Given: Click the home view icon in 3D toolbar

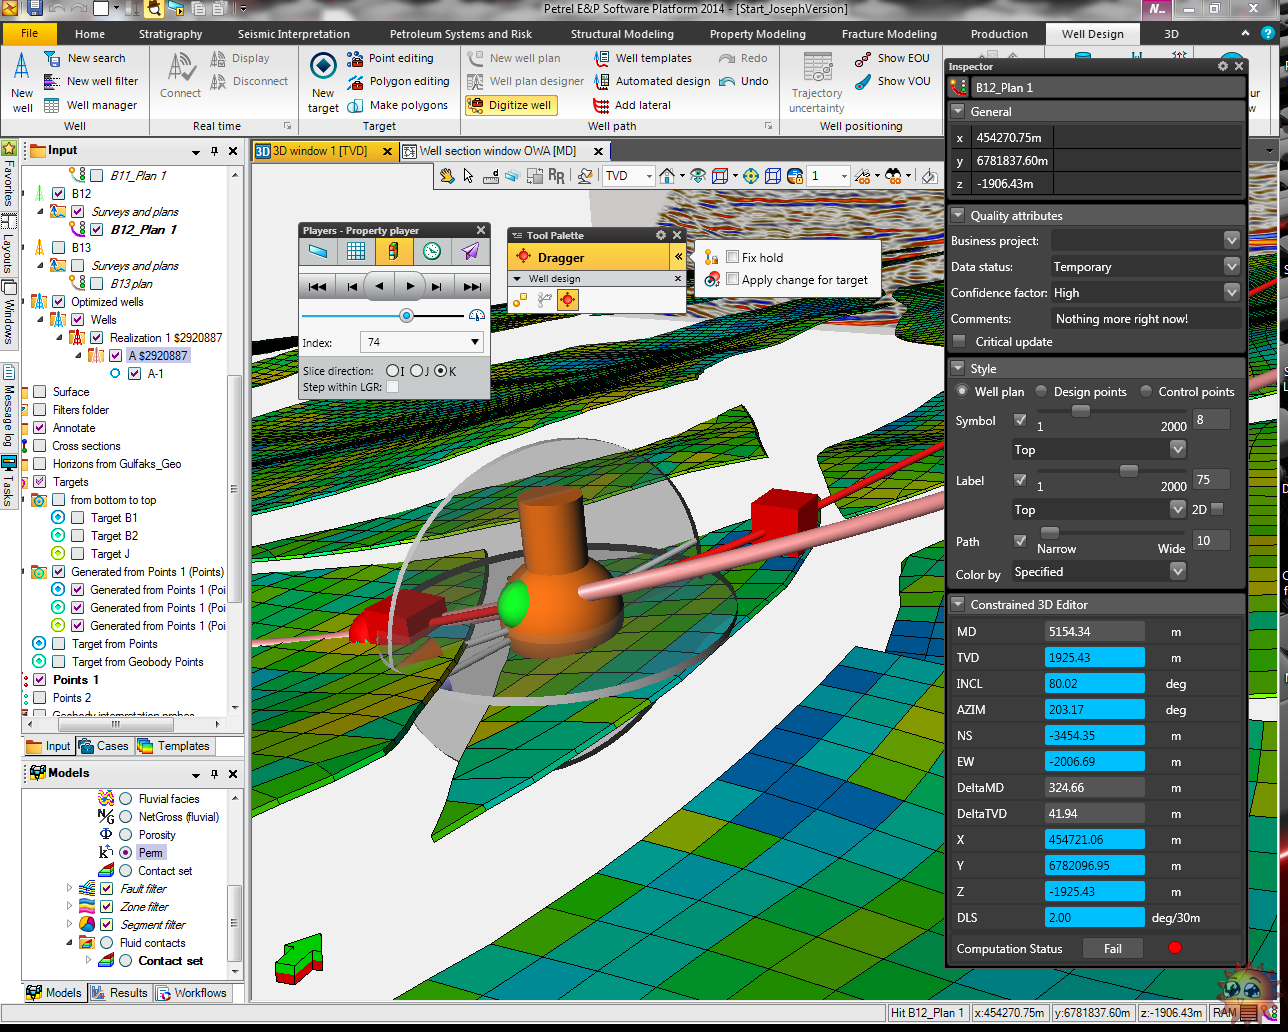Looking at the screenshot, I should coord(667,176).
